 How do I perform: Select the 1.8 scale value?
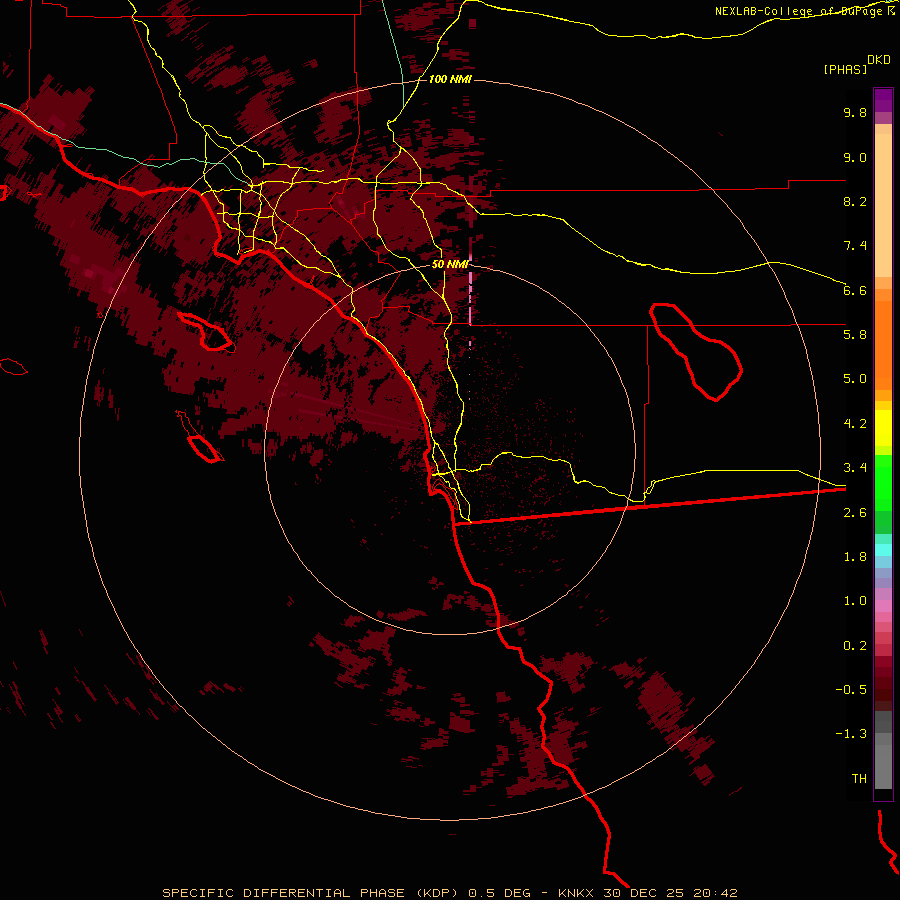point(855,557)
